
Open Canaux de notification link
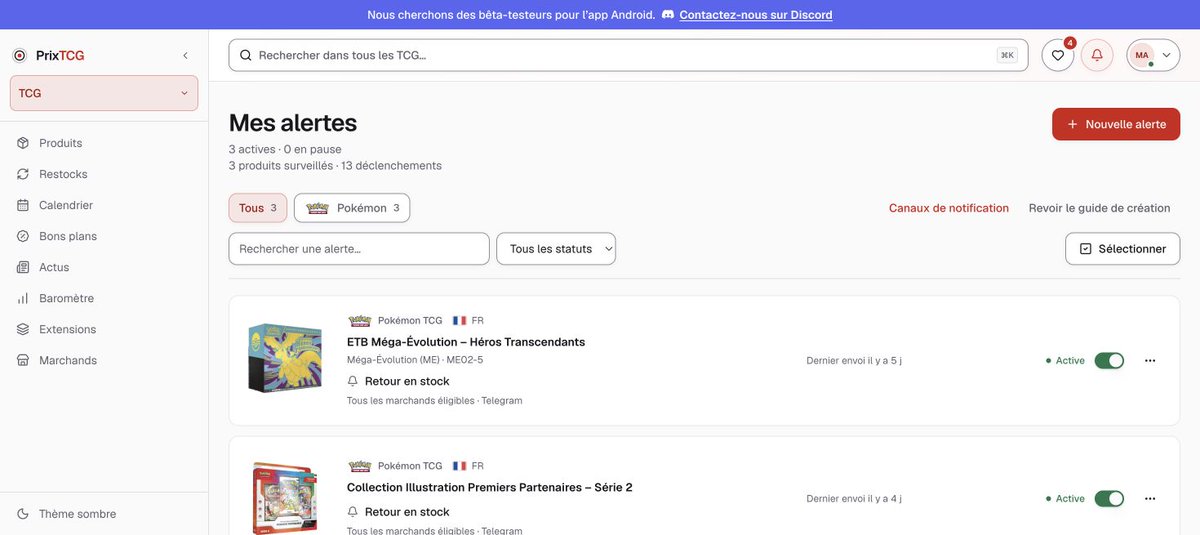[x=949, y=208]
